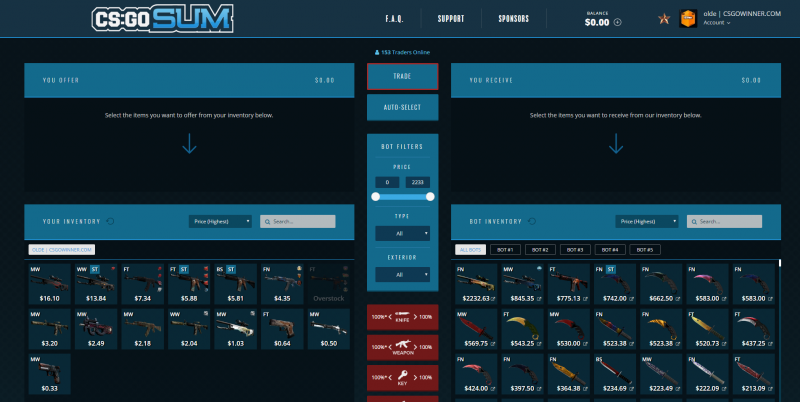
Task: Open Bot Inventory sort dropdown Price (Highest)
Action: tap(646, 221)
